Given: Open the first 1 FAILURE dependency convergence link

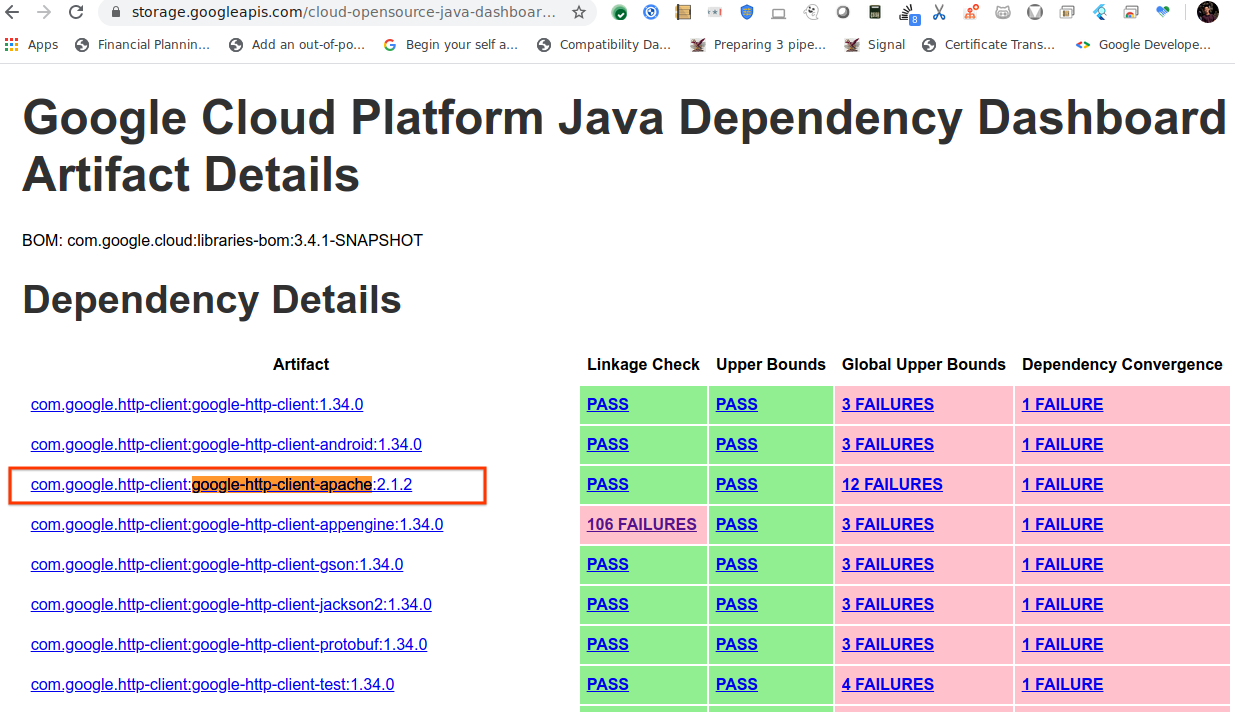Looking at the screenshot, I should click(1062, 404).
